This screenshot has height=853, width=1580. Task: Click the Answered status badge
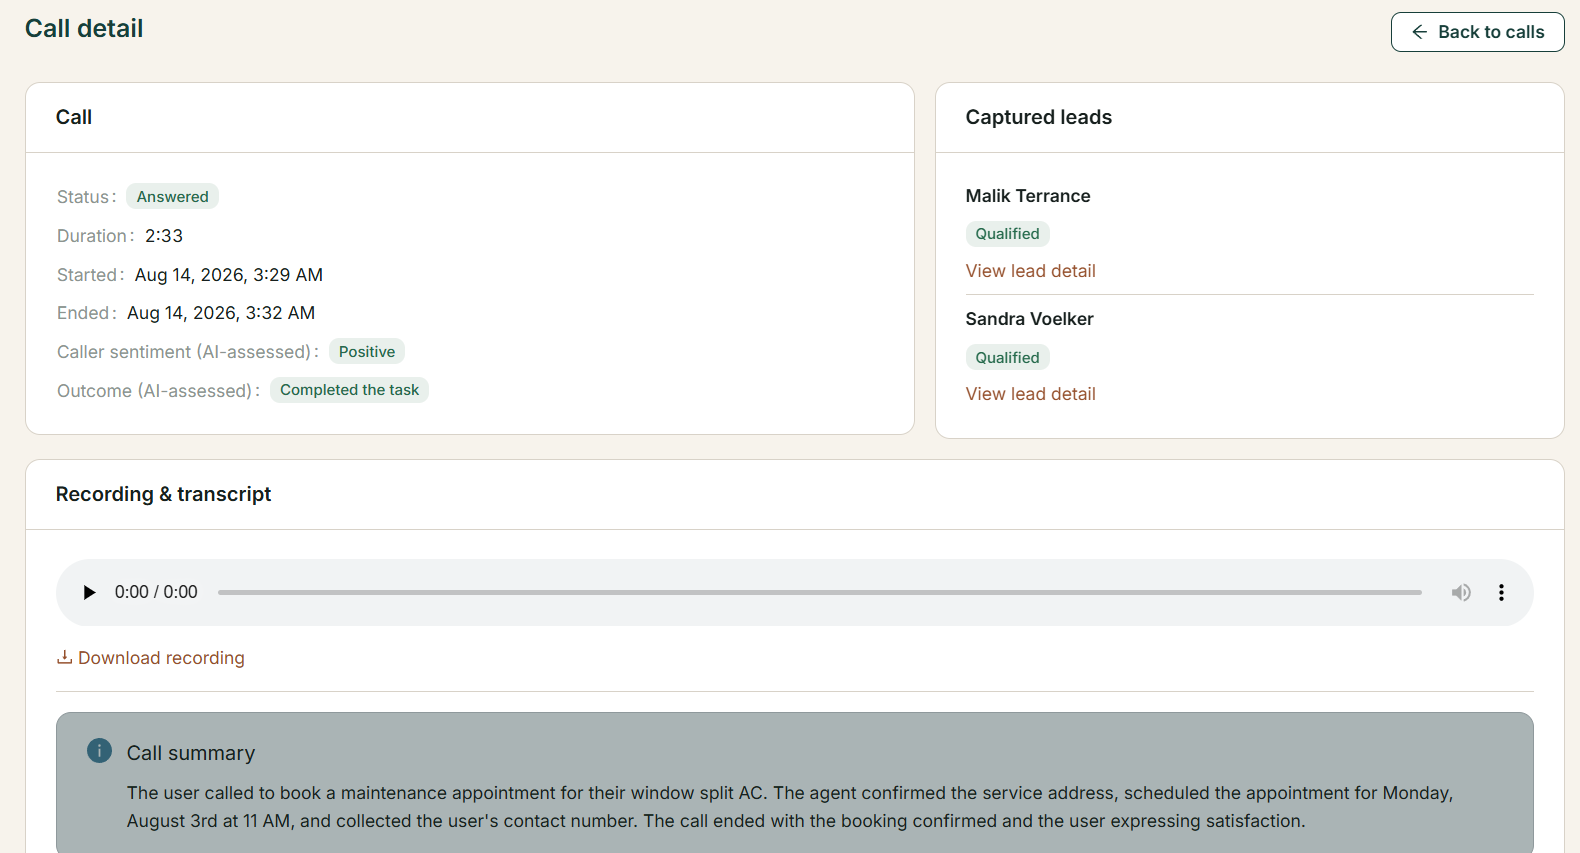[x=172, y=197]
